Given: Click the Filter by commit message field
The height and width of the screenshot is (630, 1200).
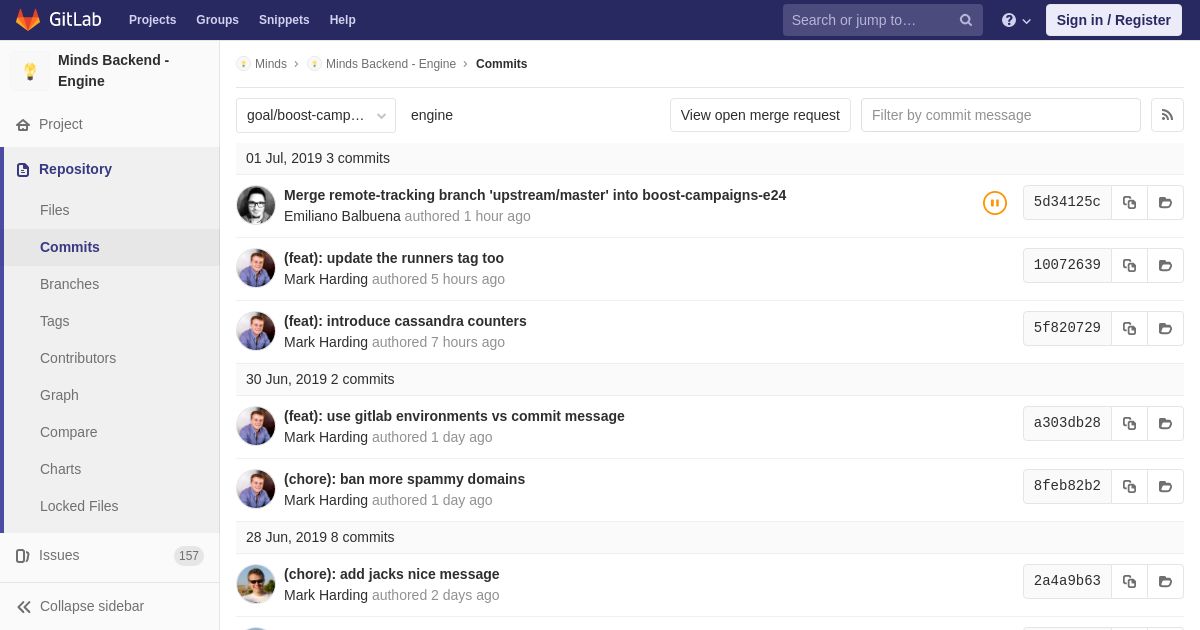Looking at the screenshot, I should tap(1001, 115).
